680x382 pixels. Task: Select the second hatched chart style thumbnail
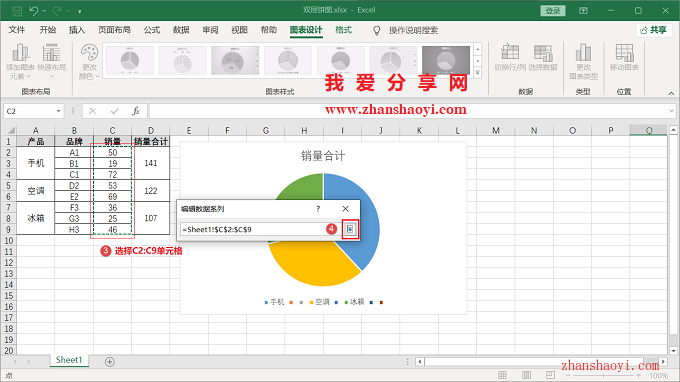tap(183, 60)
